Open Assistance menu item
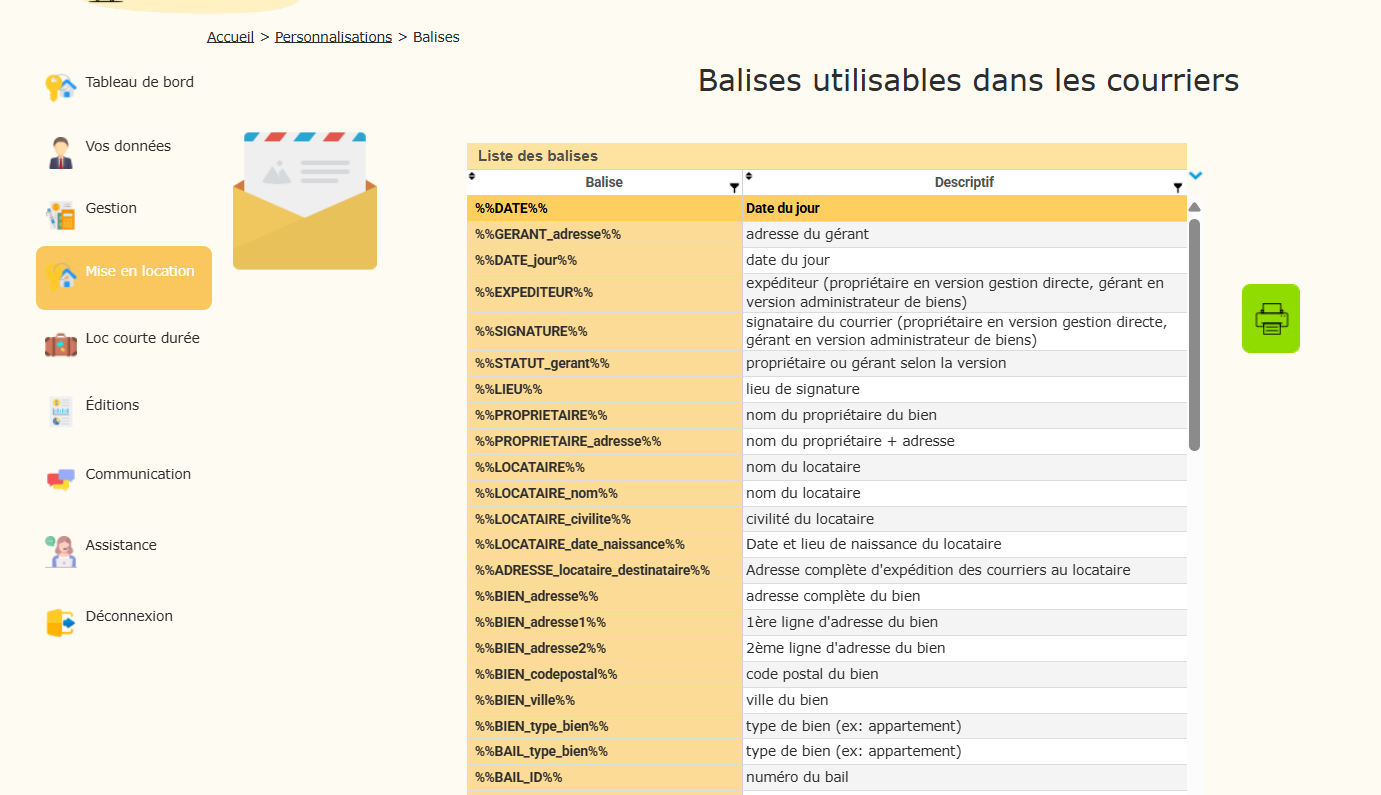Image resolution: width=1381 pixels, height=795 pixels. click(121, 545)
